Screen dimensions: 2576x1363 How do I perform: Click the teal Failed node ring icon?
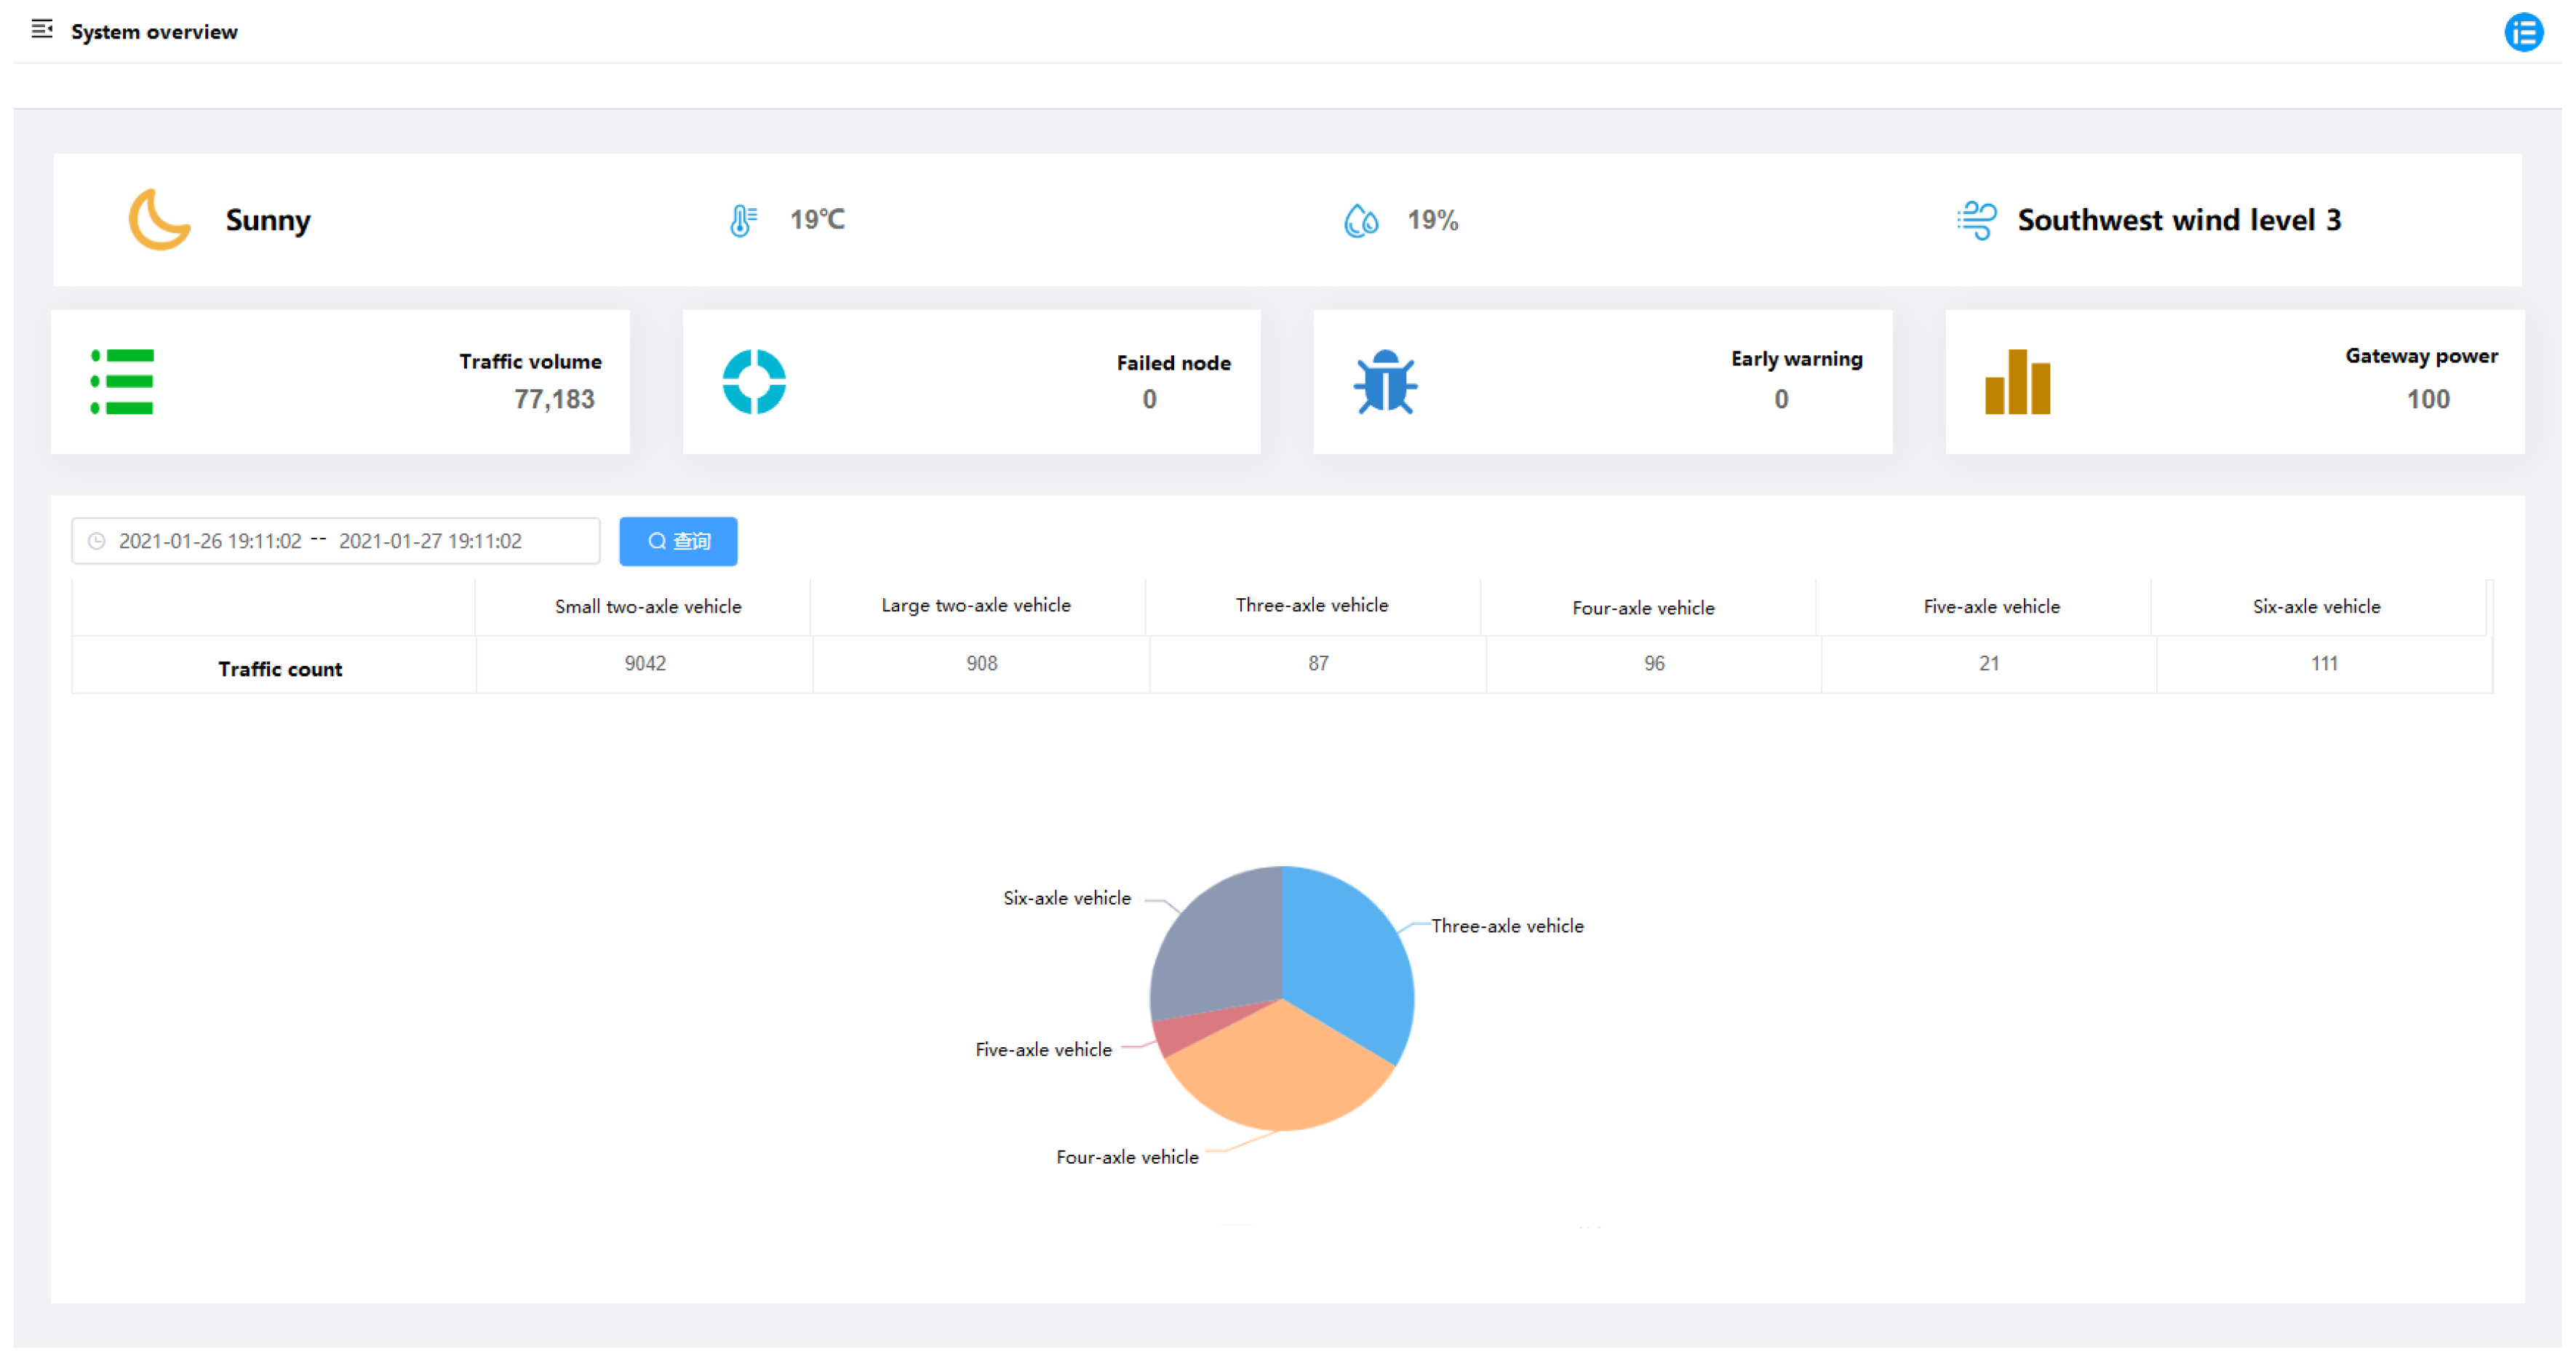(754, 381)
